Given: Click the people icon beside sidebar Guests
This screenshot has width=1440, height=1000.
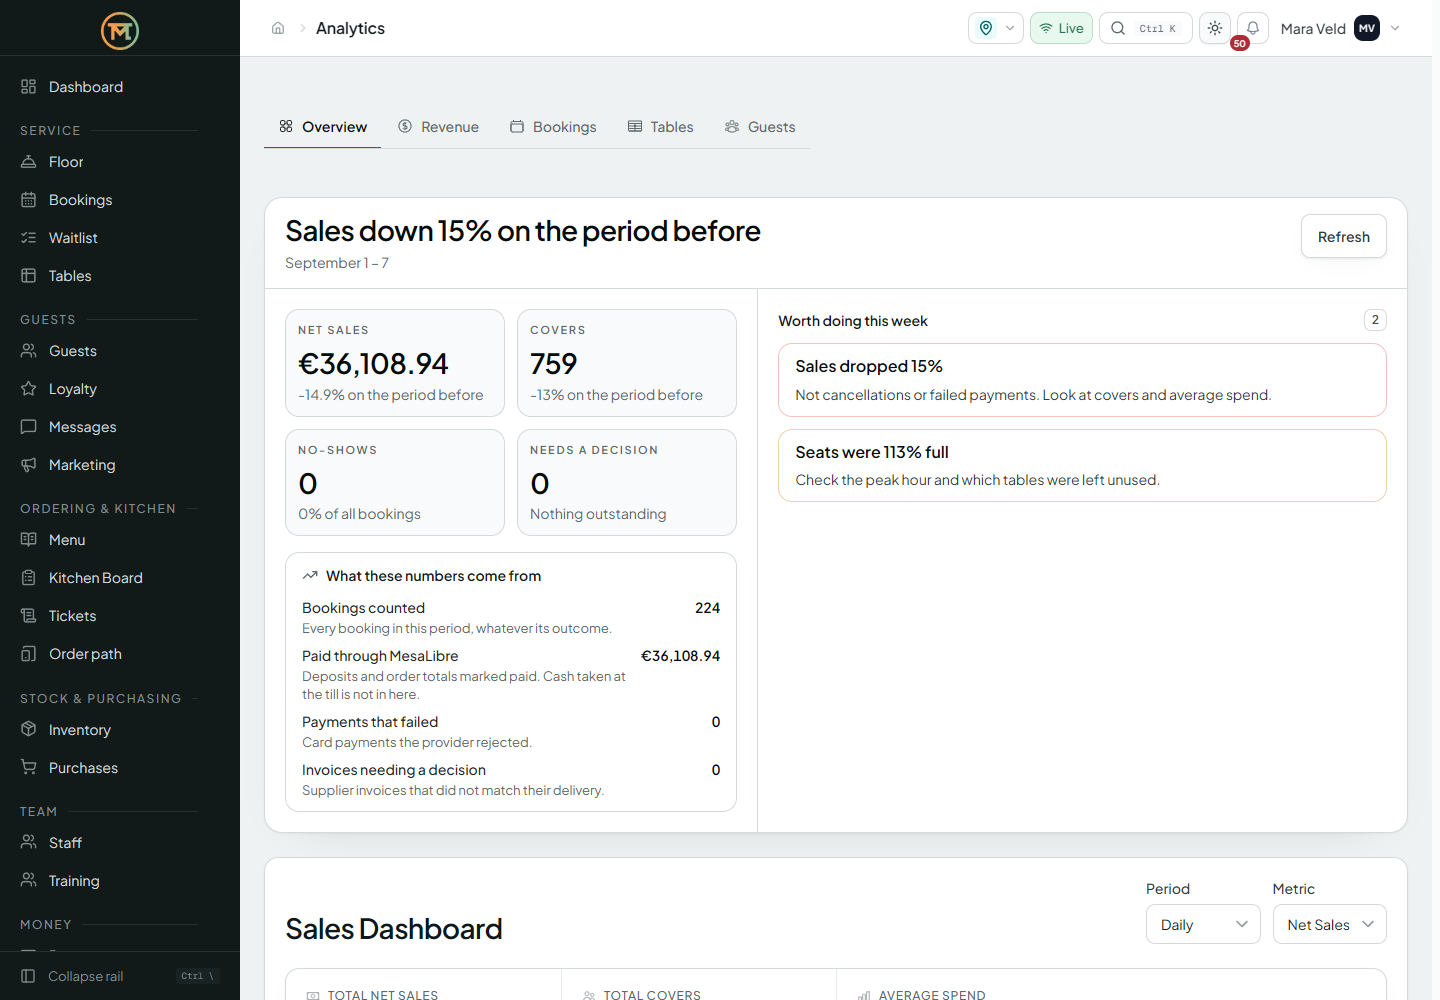Looking at the screenshot, I should click(29, 351).
